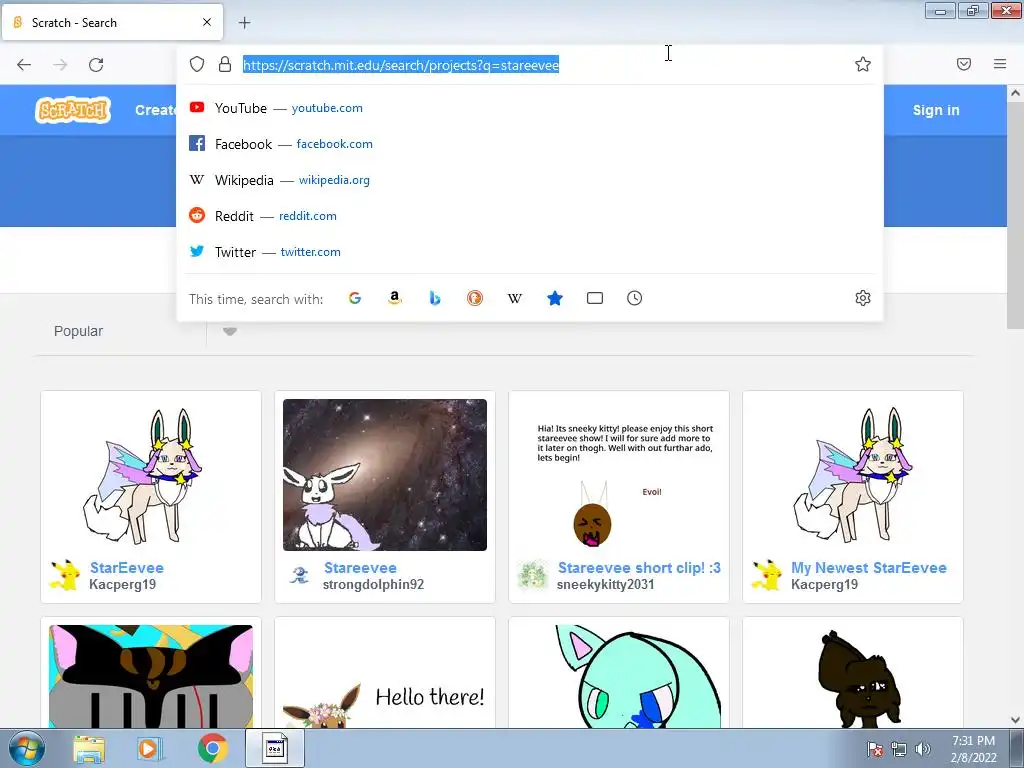This screenshot has width=1024, height=768.
Task: Close the Scratch - Search tab
Action: (x=207, y=22)
